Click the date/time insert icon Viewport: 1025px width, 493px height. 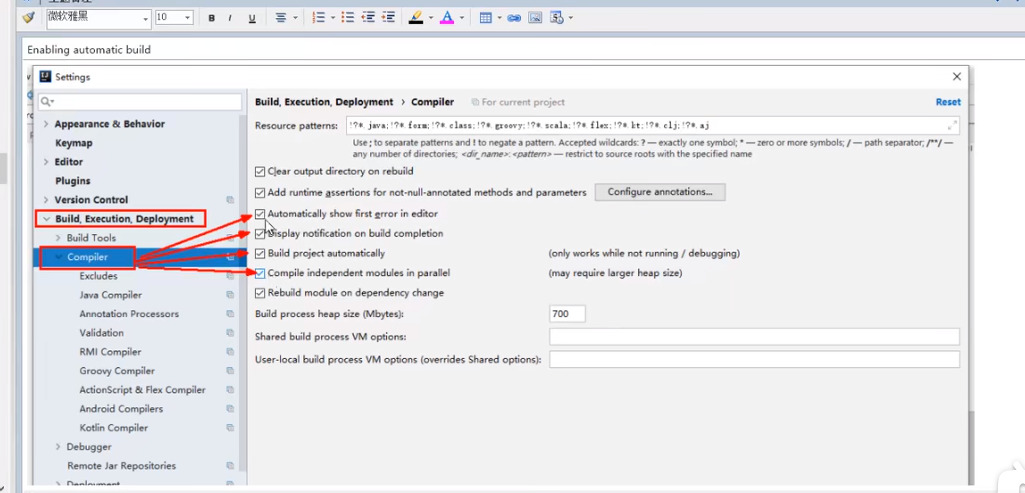coord(557,18)
